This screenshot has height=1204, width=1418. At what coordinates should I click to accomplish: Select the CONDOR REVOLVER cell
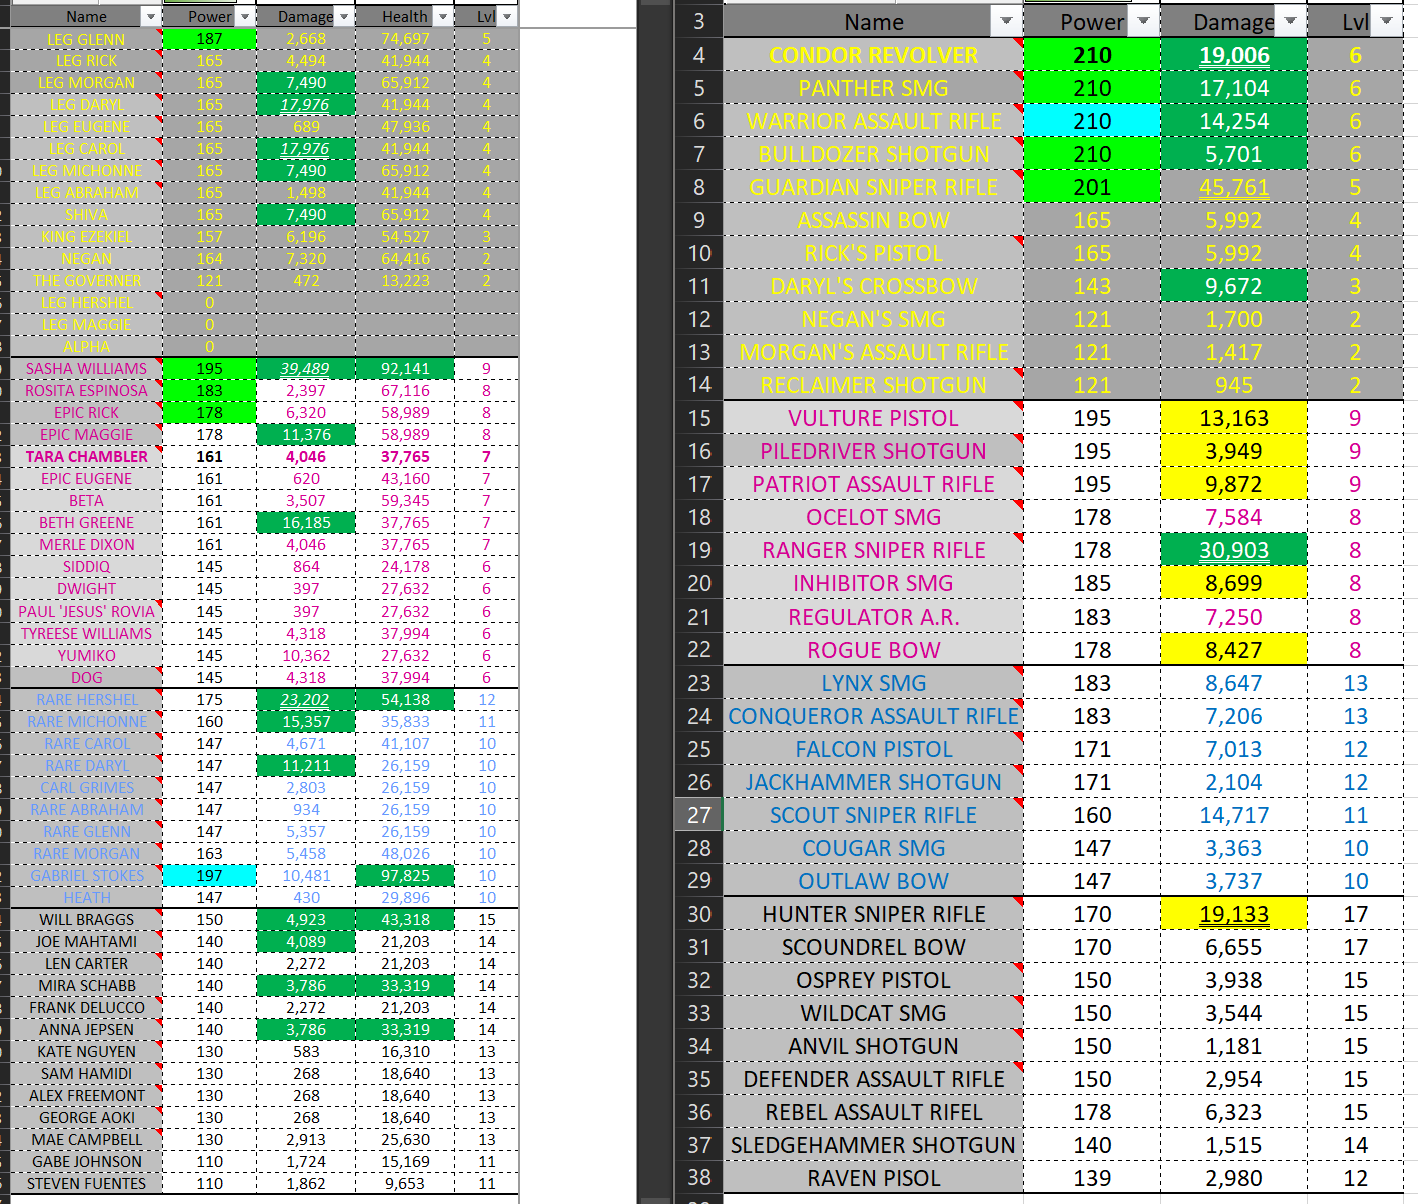pos(873,55)
